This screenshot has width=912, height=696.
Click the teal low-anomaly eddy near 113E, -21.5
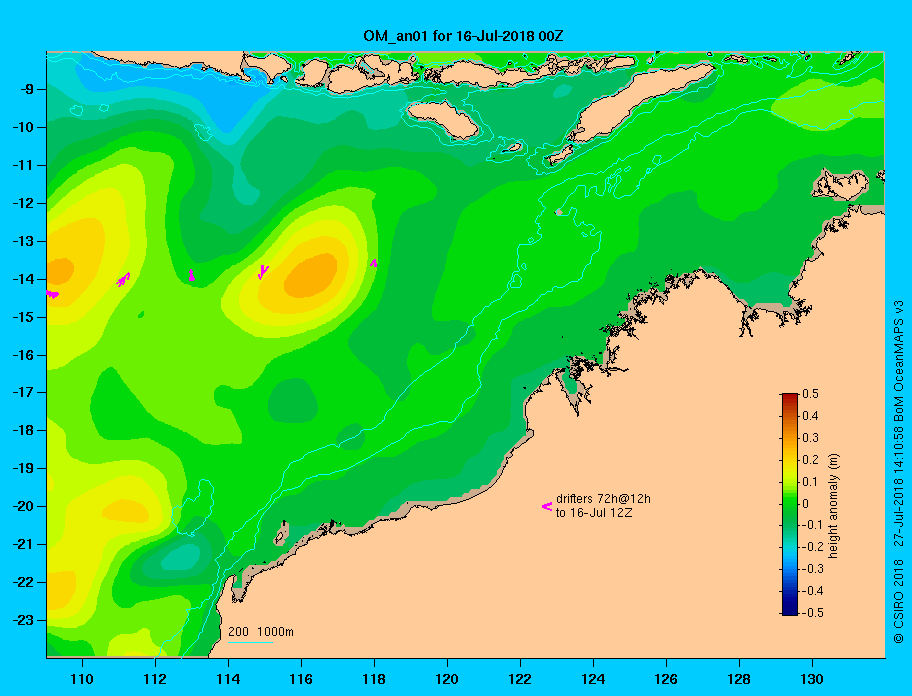tap(180, 558)
